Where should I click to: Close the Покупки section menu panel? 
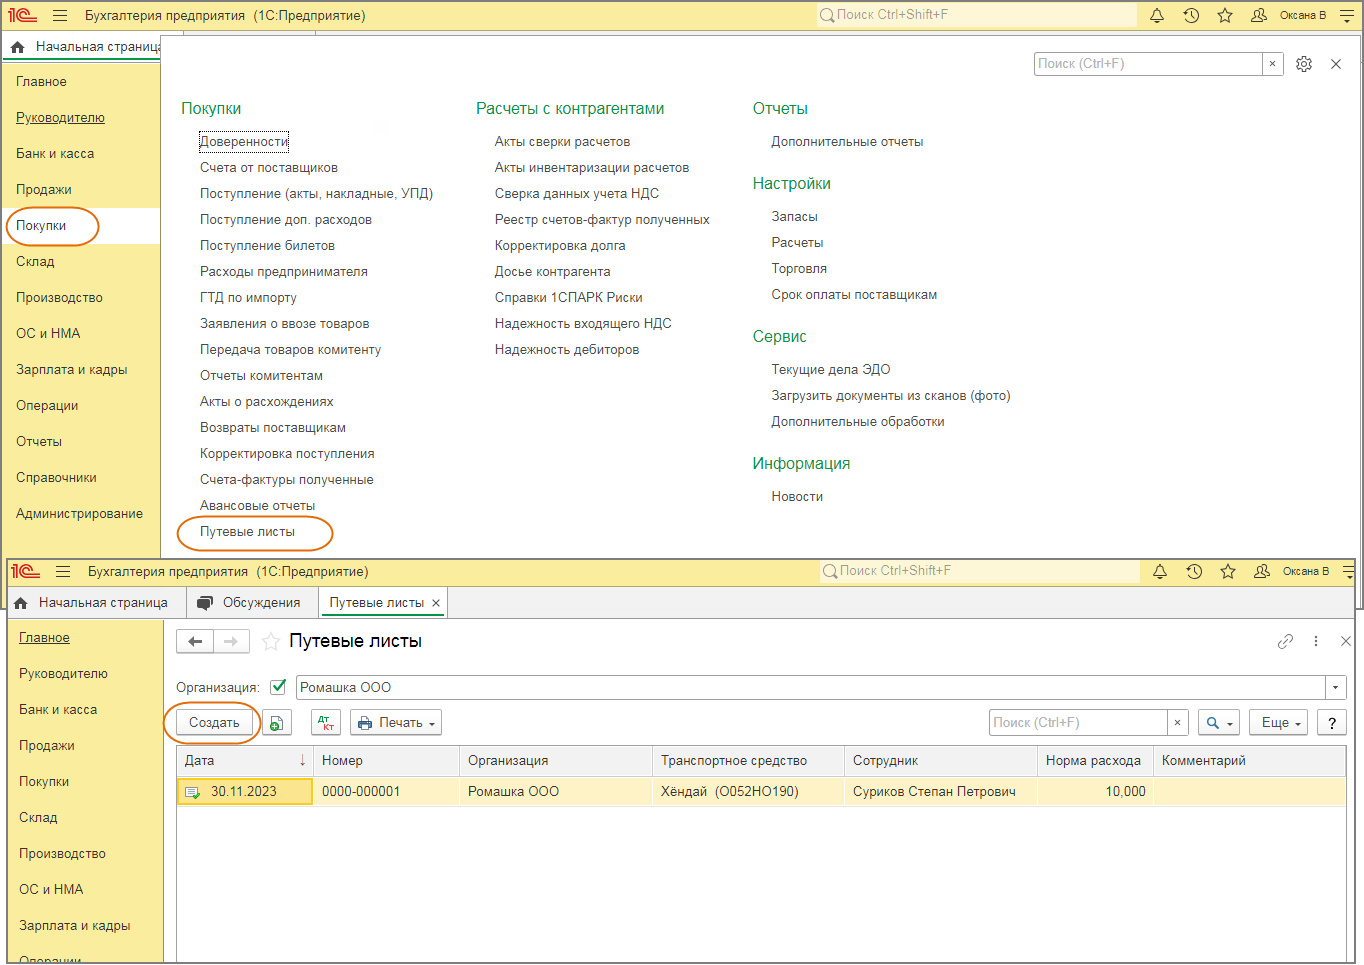pyautogui.click(x=1336, y=64)
